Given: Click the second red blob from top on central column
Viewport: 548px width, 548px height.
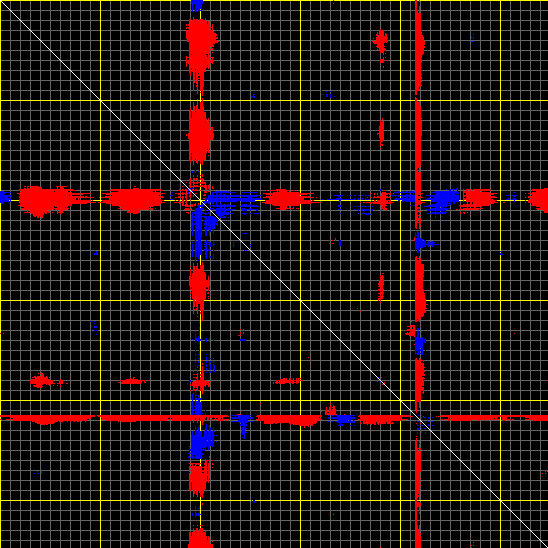Looking at the screenshot, I should coord(201,133).
